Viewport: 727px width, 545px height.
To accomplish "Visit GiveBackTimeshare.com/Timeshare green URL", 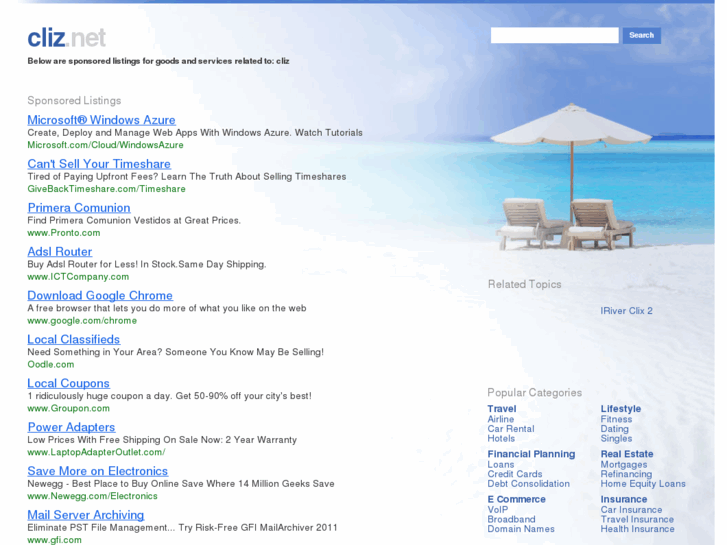I will [106, 189].
